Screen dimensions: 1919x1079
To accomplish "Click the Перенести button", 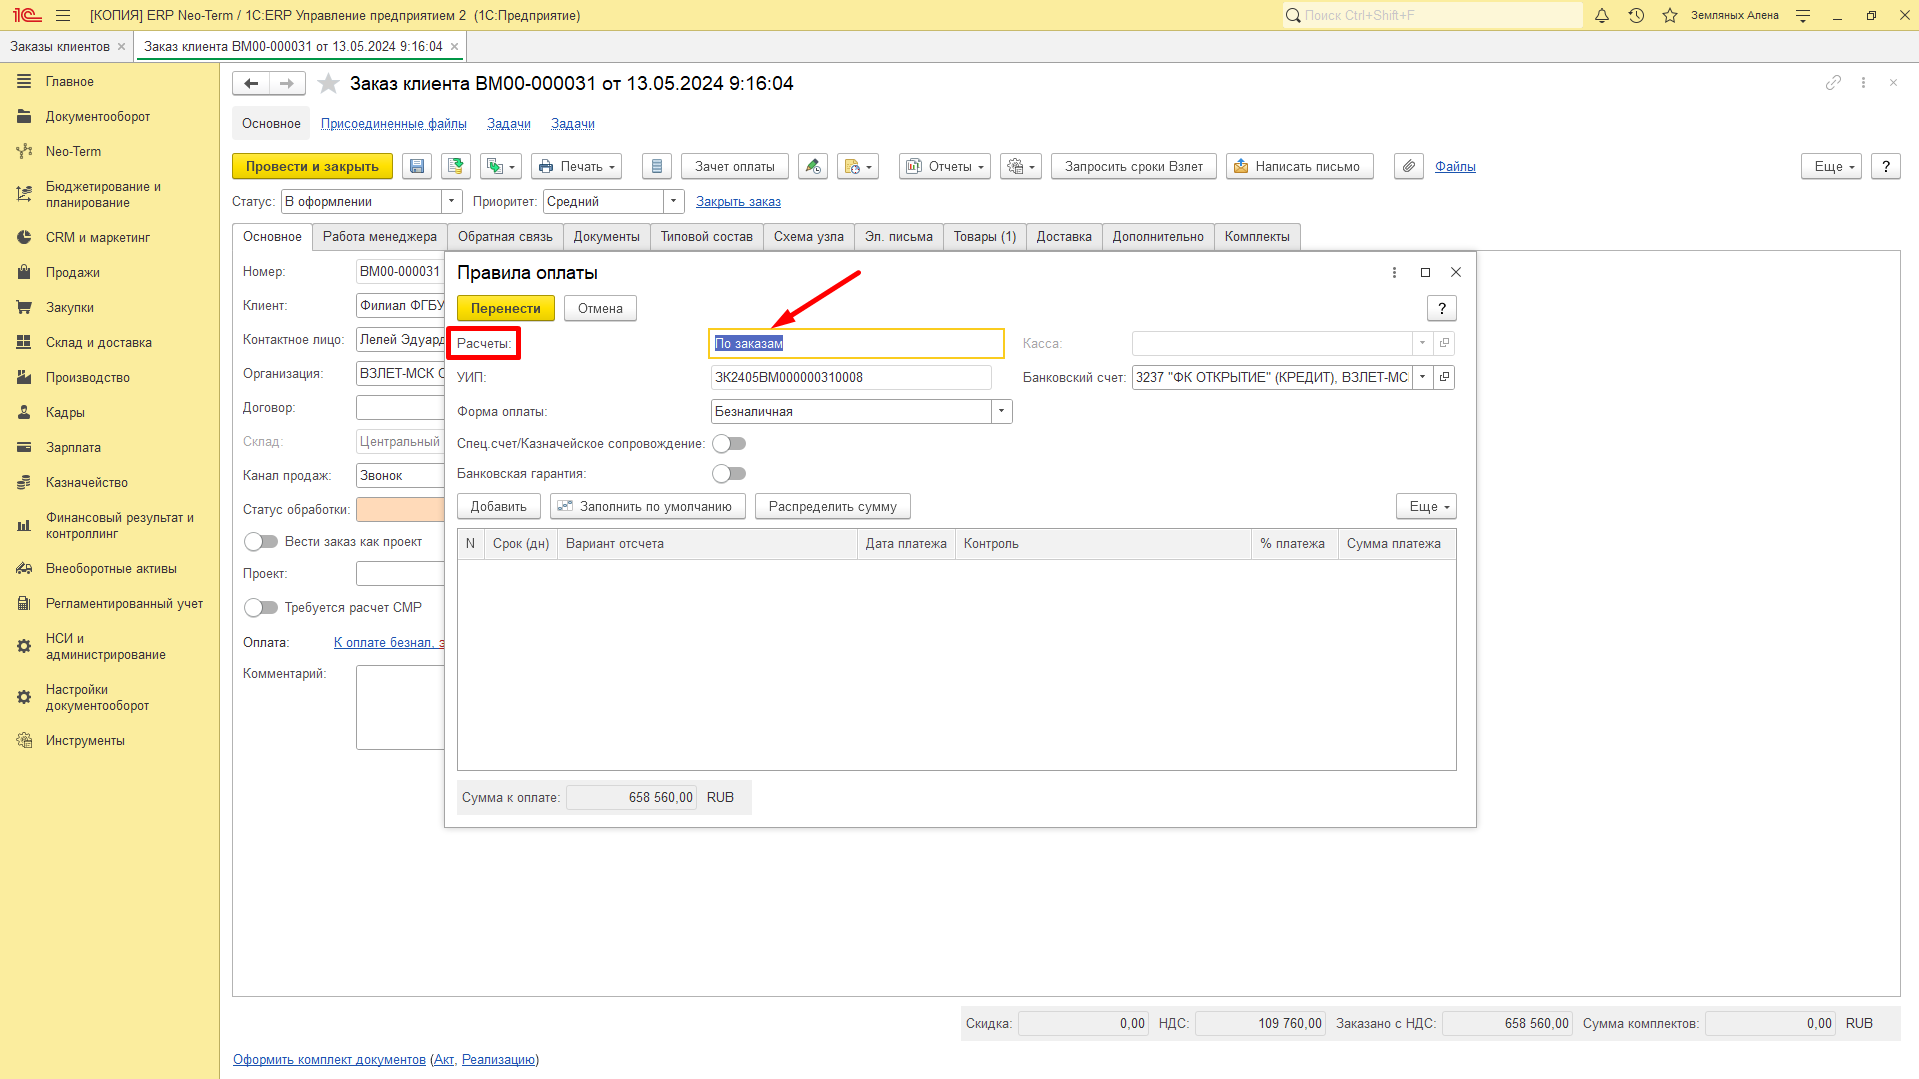I will (x=506, y=308).
